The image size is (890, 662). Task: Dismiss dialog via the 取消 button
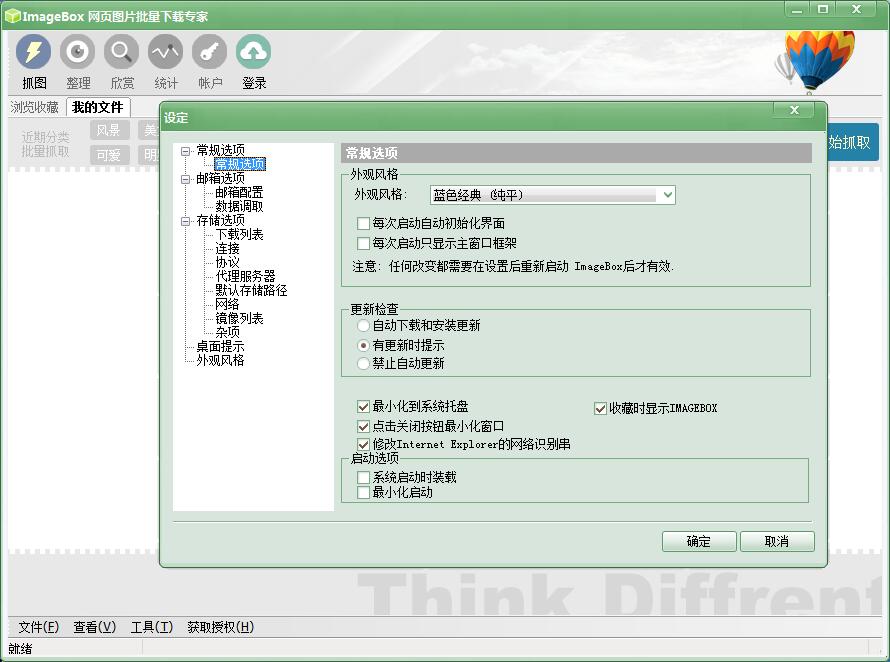(777, 541)
